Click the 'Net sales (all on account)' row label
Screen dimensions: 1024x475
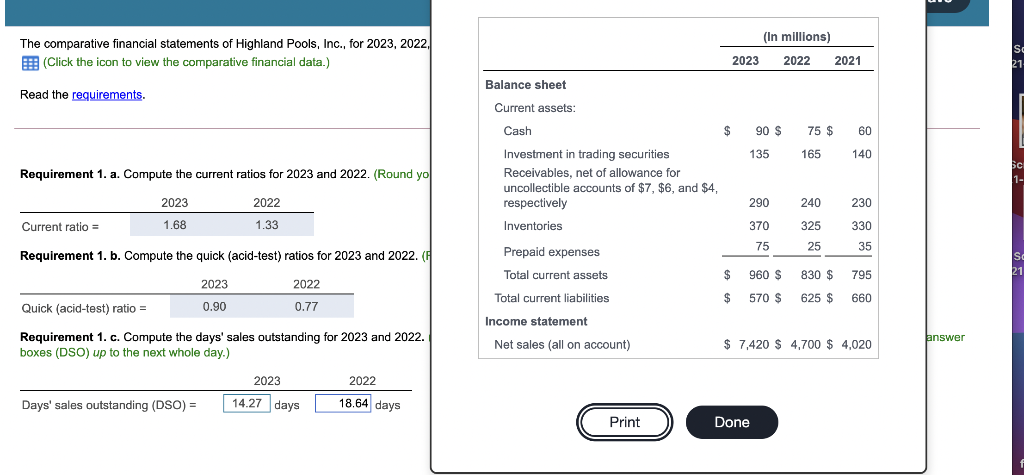tap(562, 344)
